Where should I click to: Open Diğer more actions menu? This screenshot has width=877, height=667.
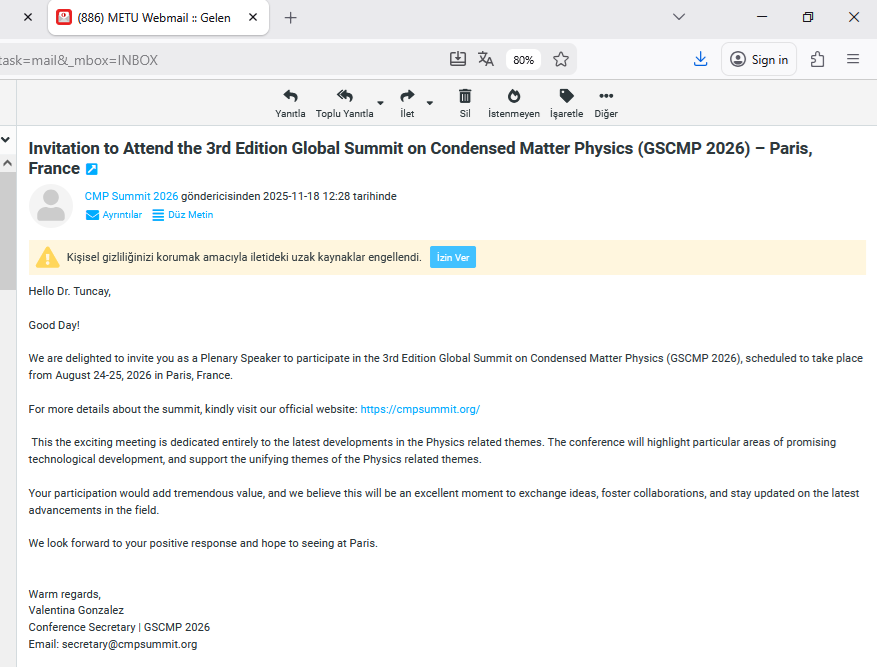tap(606, 96)
